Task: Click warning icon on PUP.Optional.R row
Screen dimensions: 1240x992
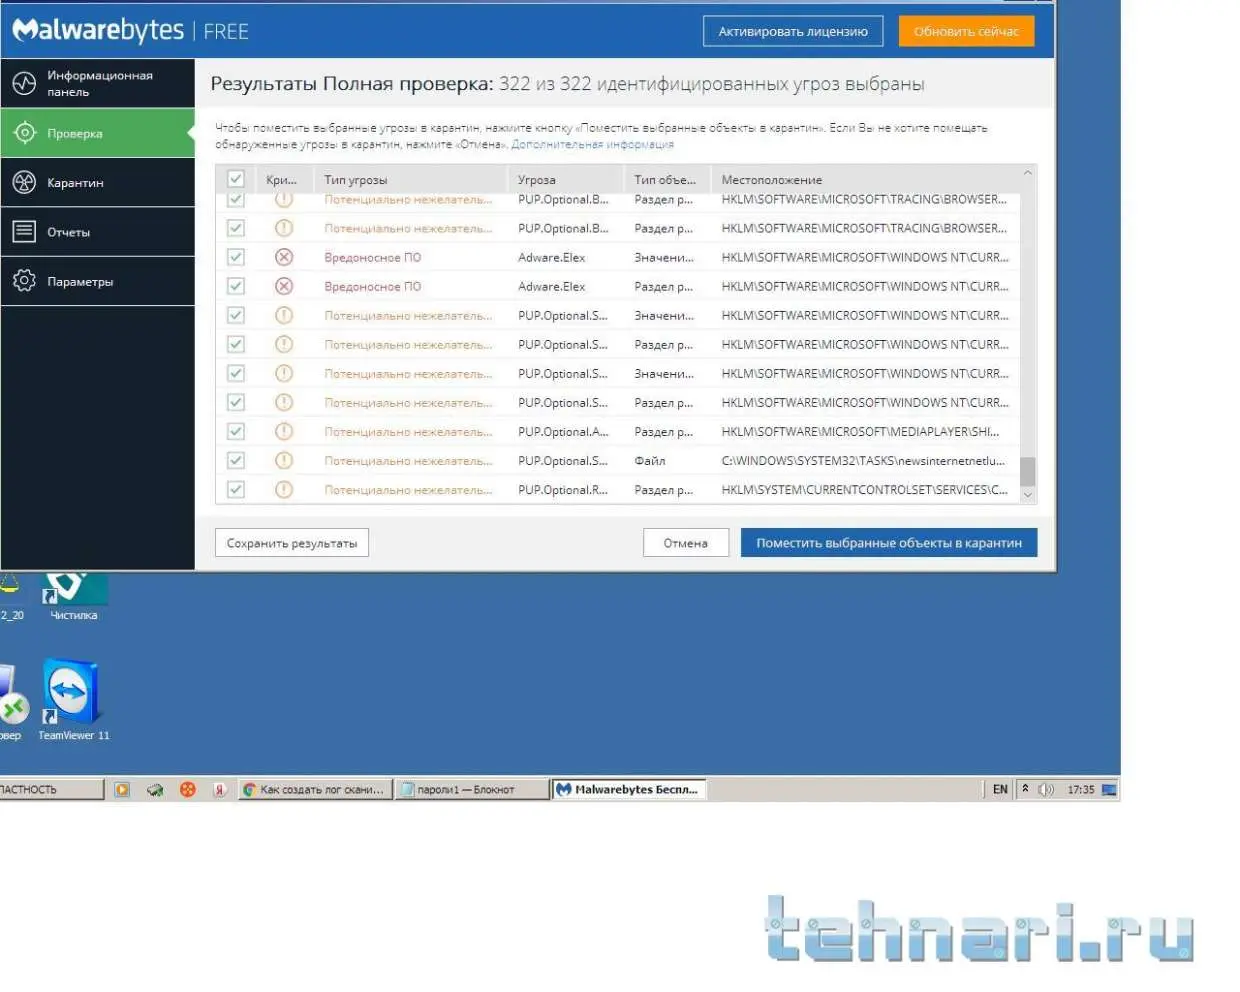Action: coord(284,489)
